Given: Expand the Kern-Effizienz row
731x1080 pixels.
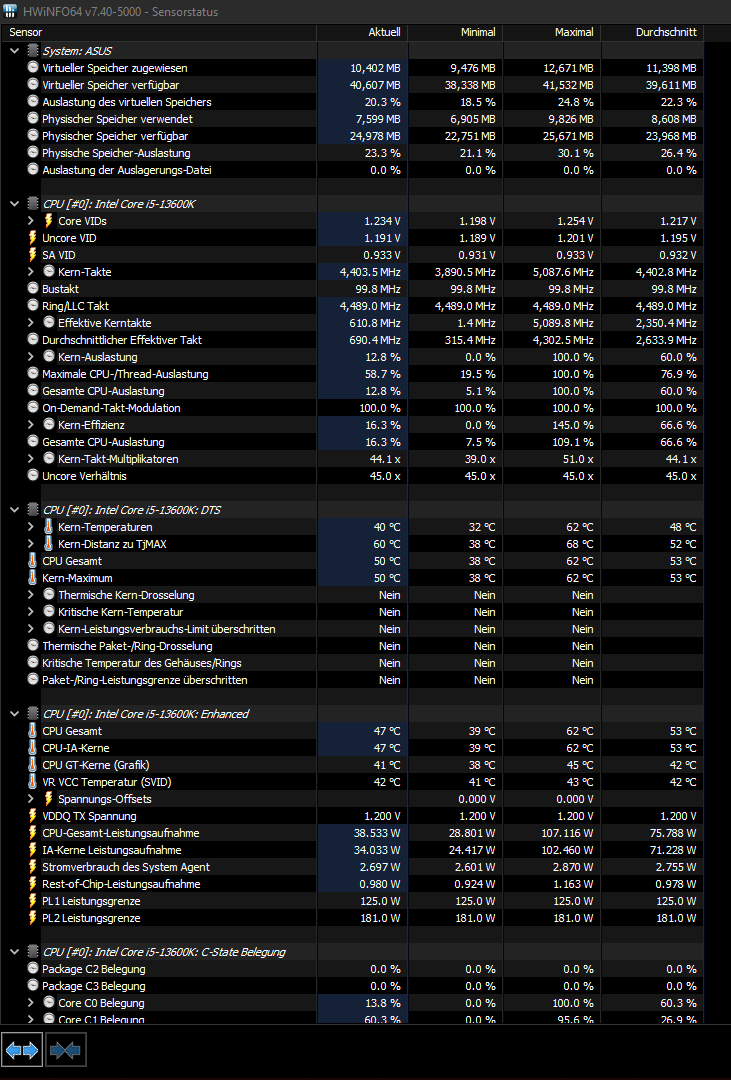Looking at the screenshot, I should (30, 424).
